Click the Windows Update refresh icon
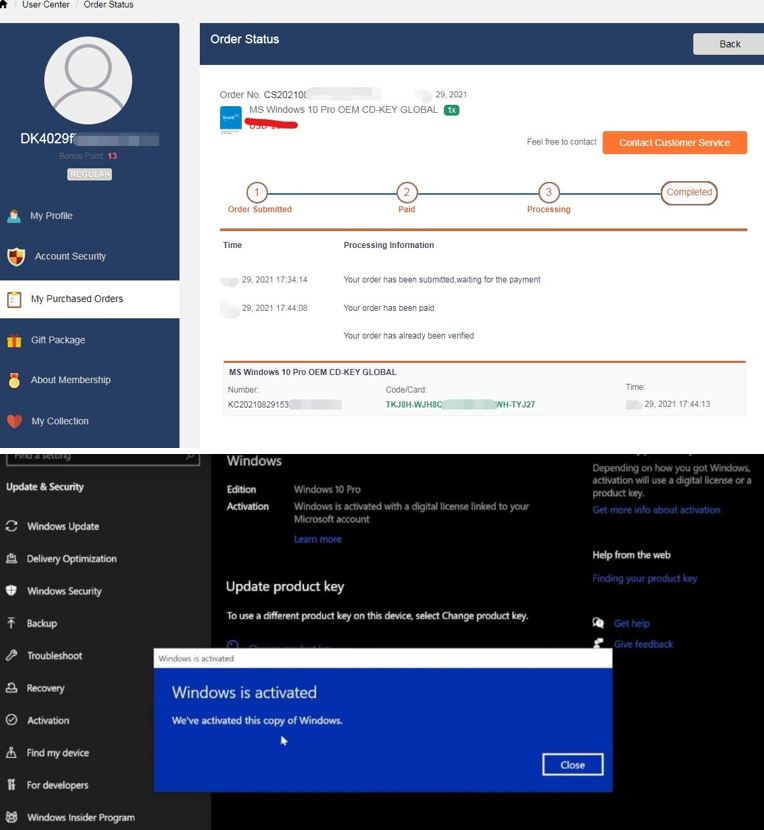The image size is (764, 830). [12, 526]
